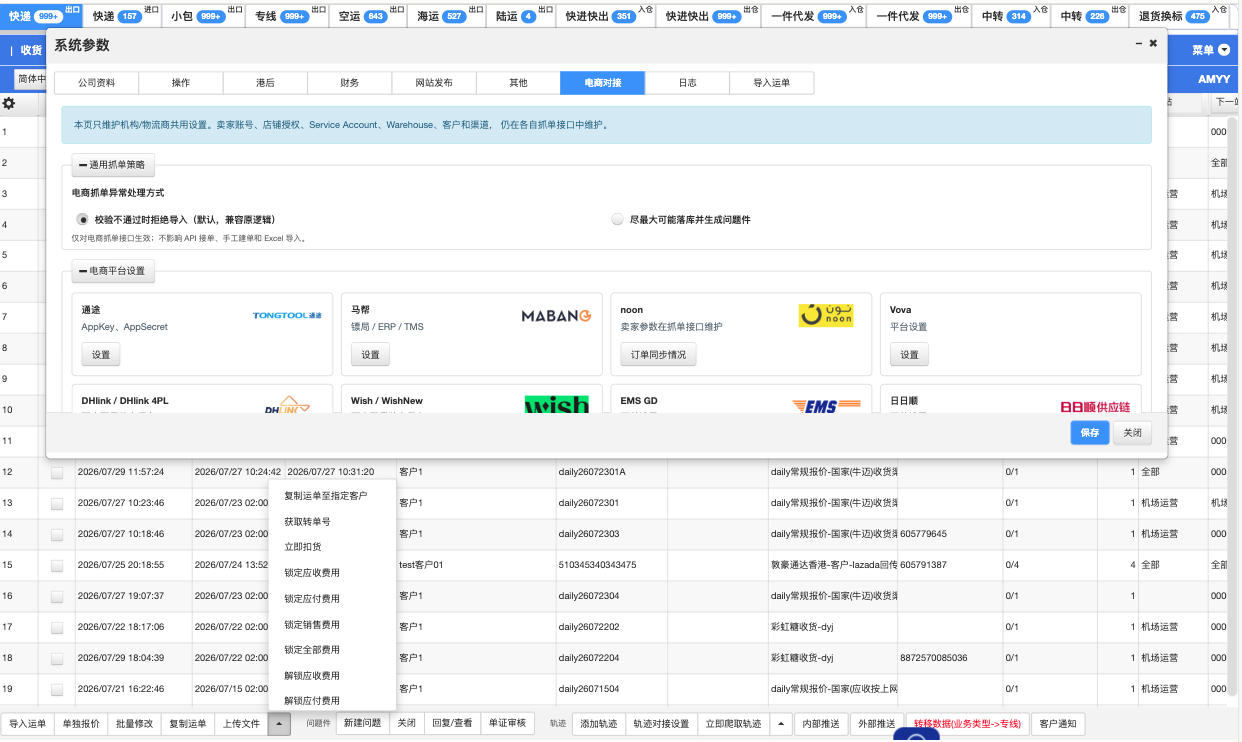Tick the checkbox in row 17
This screenshot has width=1242, height=742.
coord(57,627)
